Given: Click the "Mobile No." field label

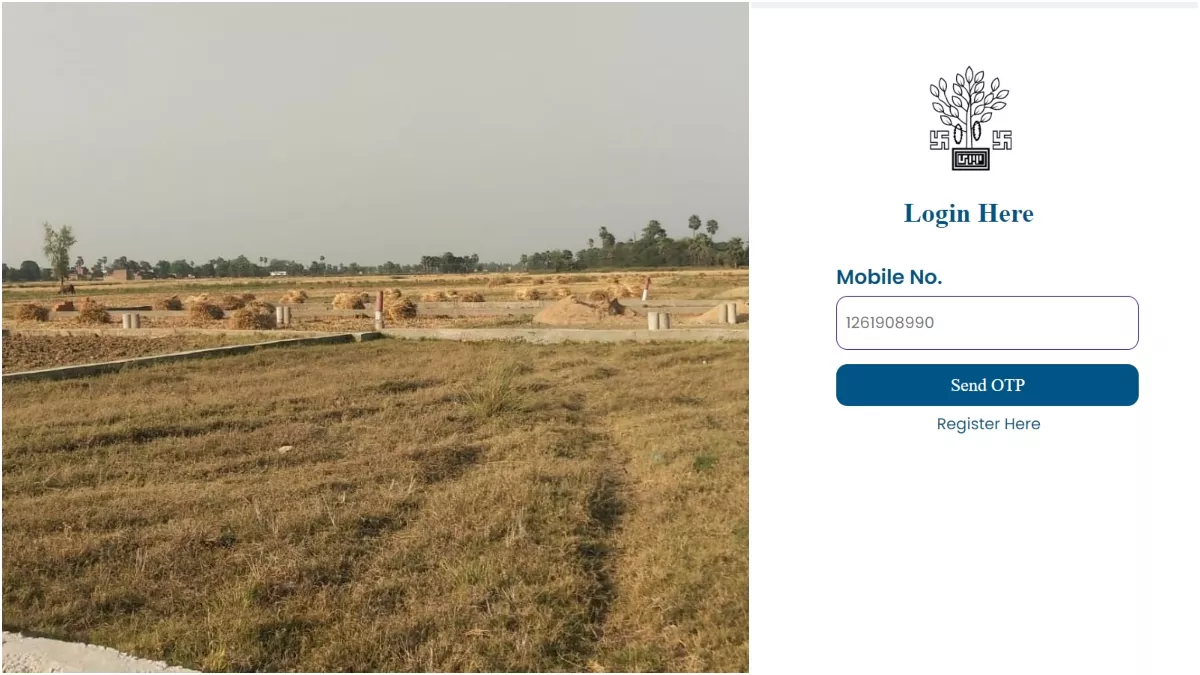Looking at the screenshot, I should 889,277.
